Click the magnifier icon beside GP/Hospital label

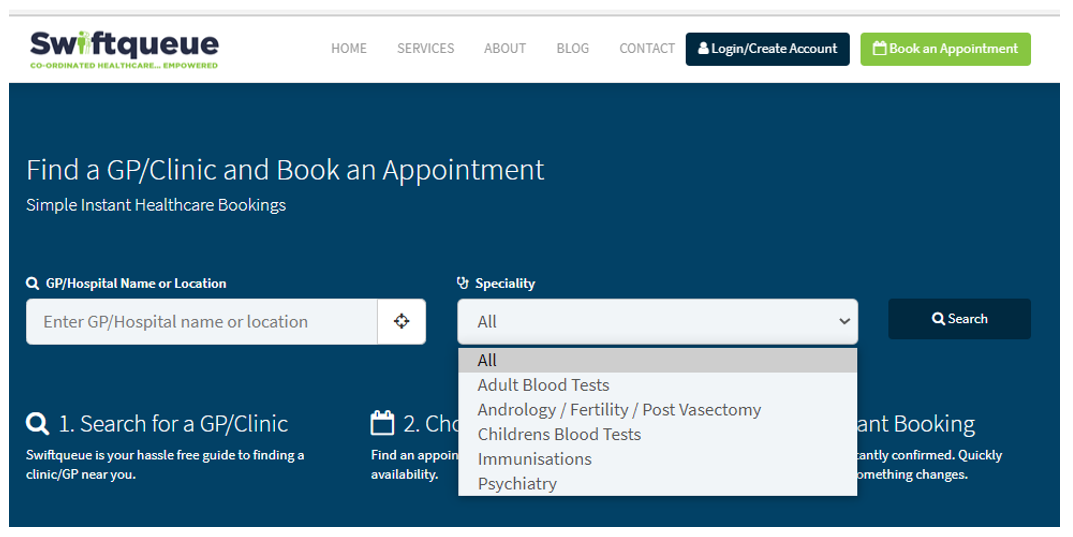click(x=32, y=283)
